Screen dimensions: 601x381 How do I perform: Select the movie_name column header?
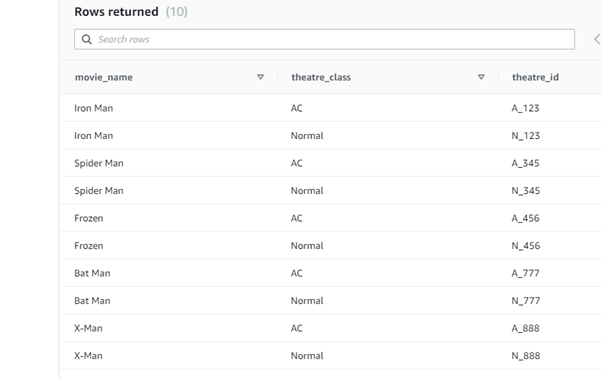104,77
